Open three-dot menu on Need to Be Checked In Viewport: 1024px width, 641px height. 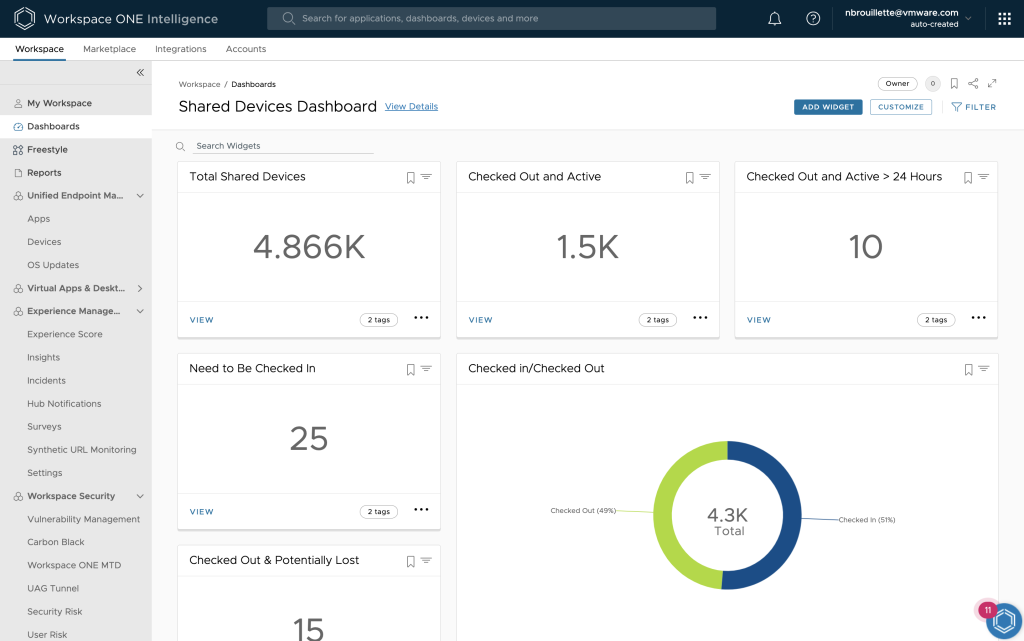click(x=421, y=510)
